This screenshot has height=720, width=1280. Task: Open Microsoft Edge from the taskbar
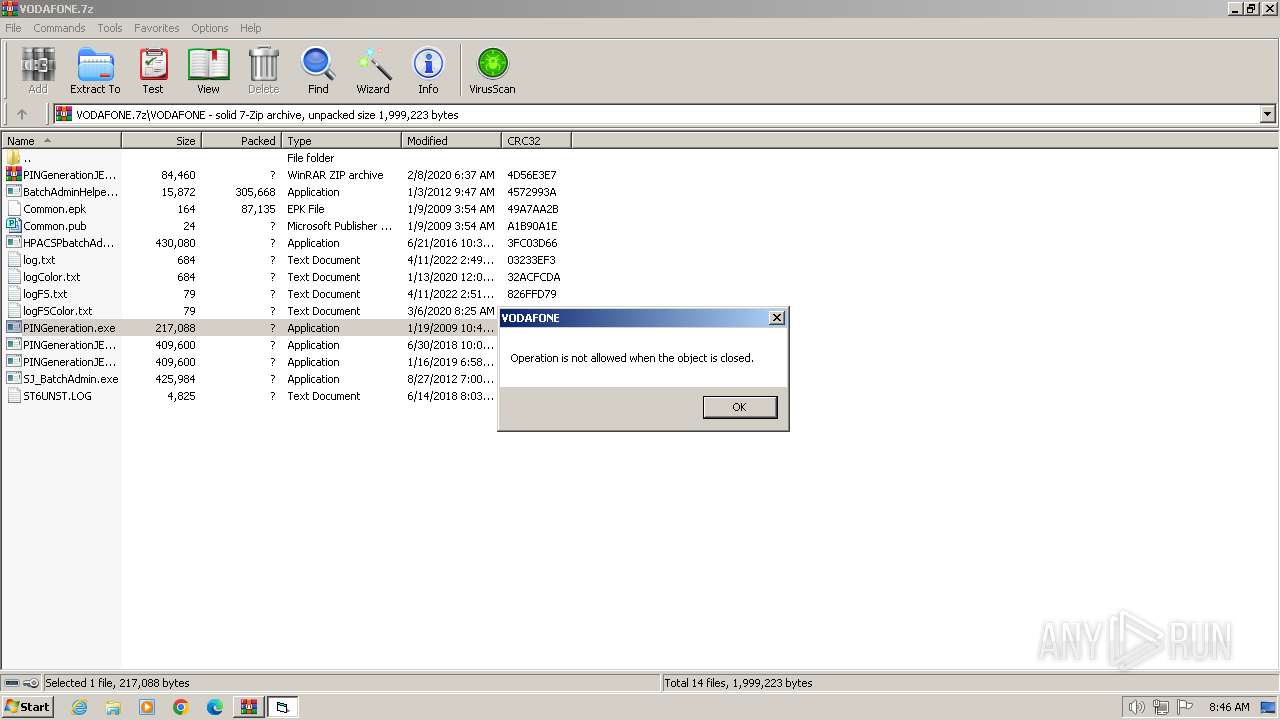pyautogui.click(x=215, y=707)
